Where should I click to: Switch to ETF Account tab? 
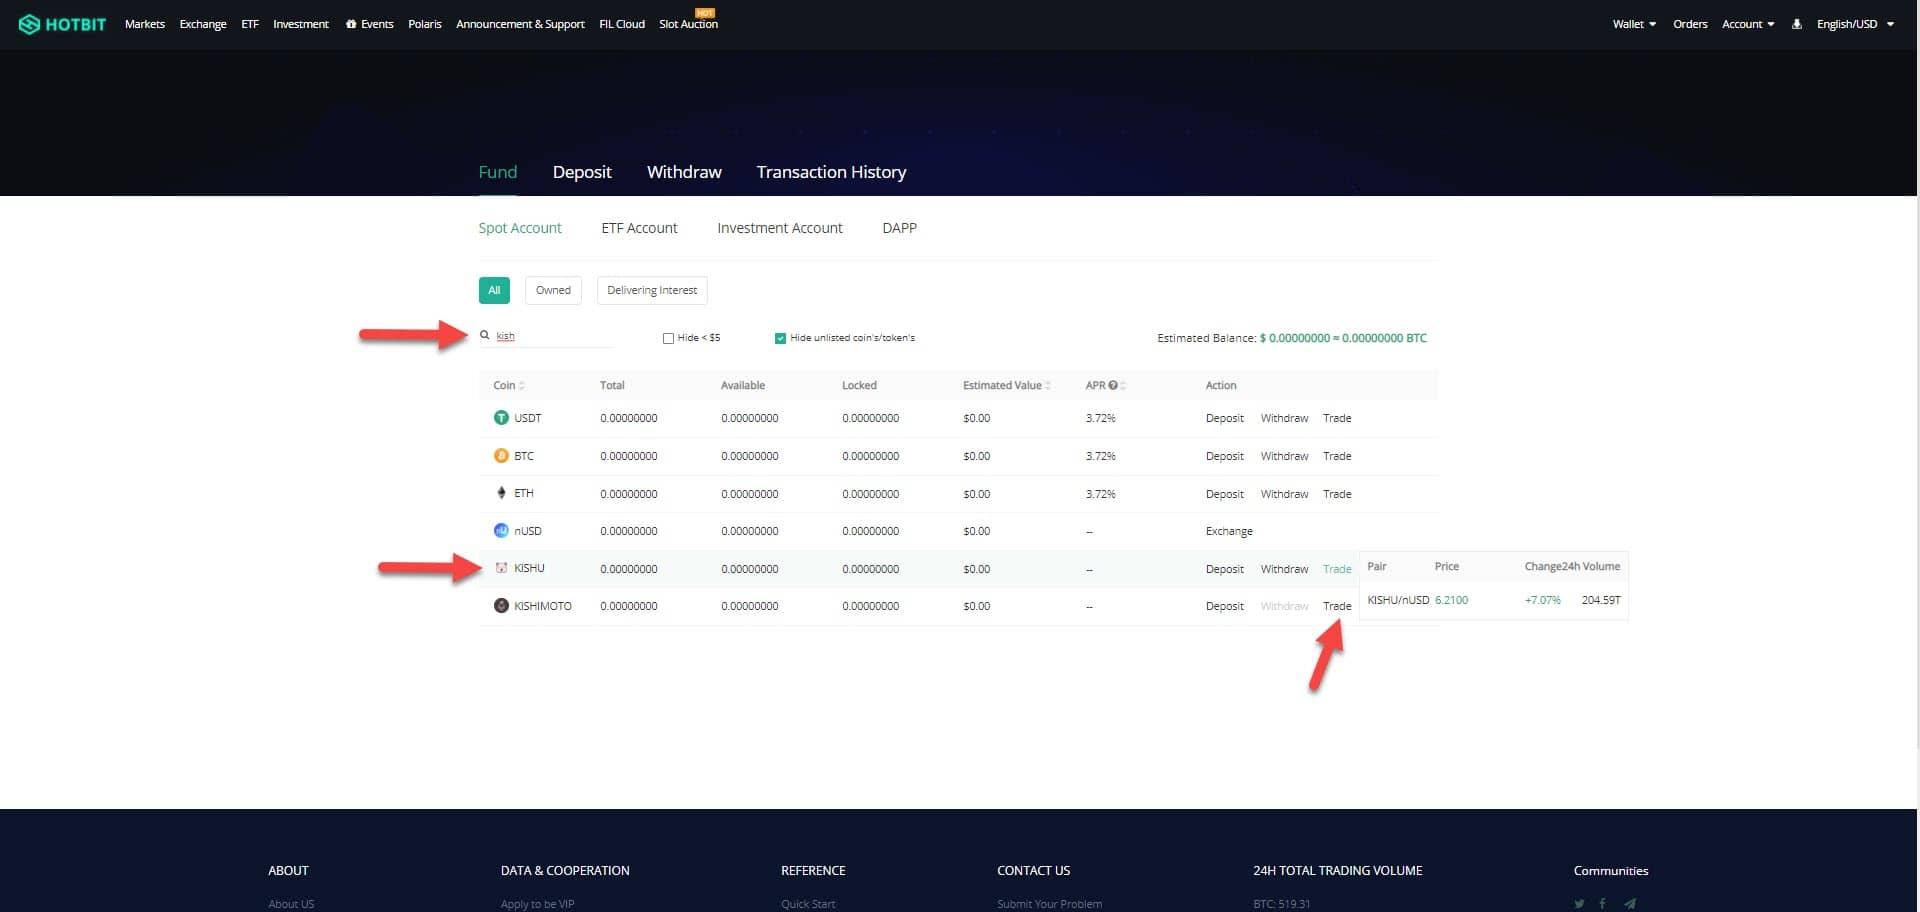639,228
